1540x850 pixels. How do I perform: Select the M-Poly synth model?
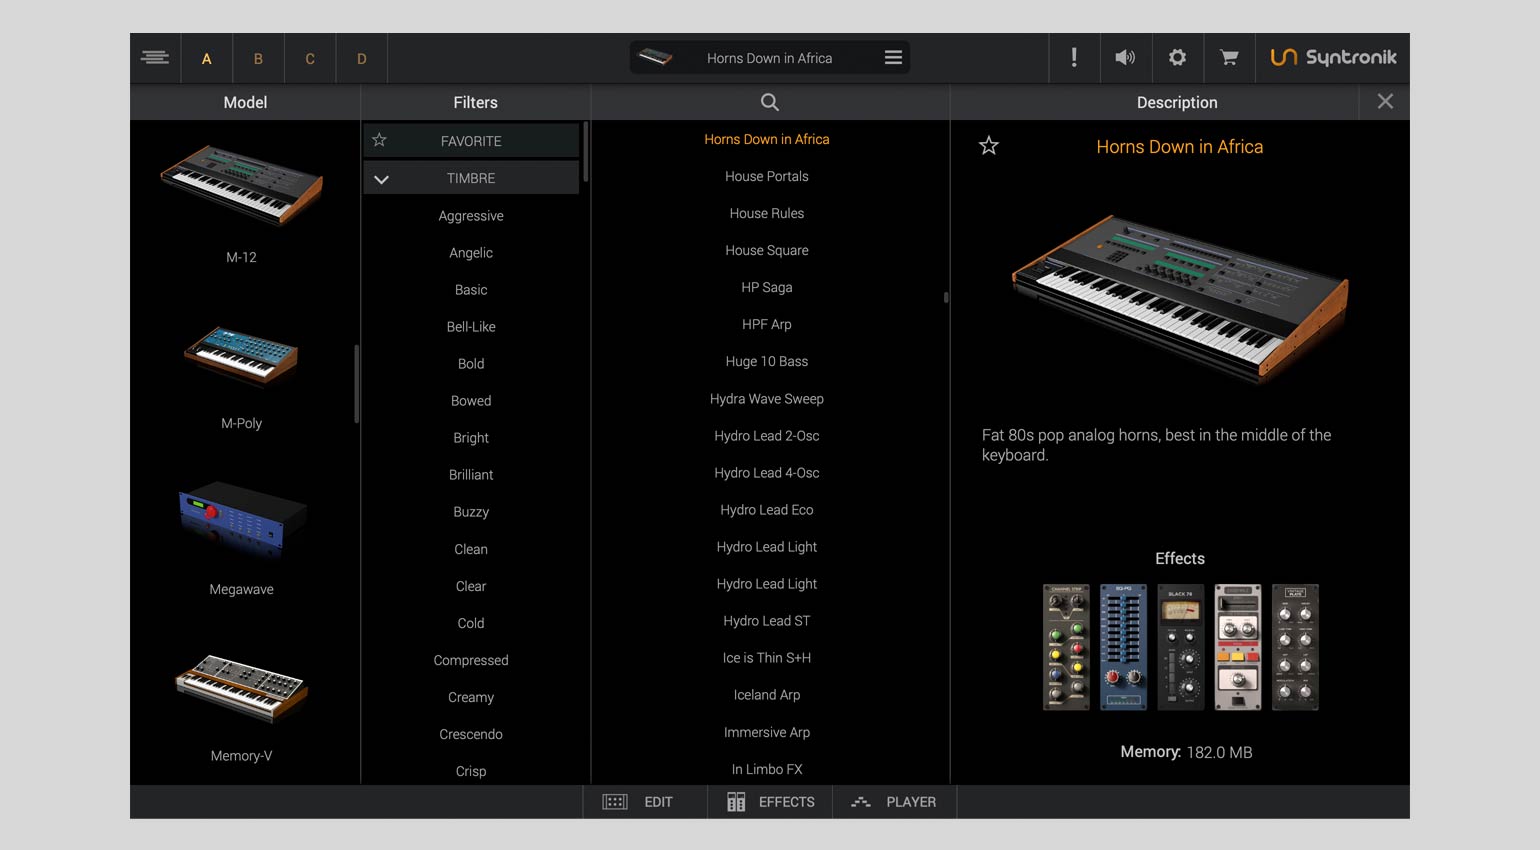(241, 375)
